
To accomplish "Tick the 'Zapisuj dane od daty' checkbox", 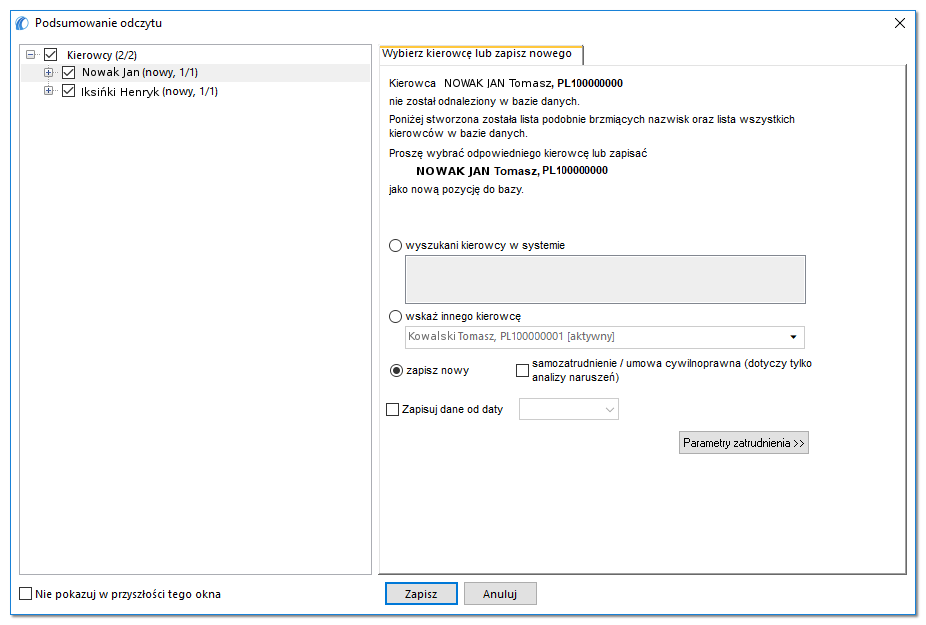I will [393, 409].
